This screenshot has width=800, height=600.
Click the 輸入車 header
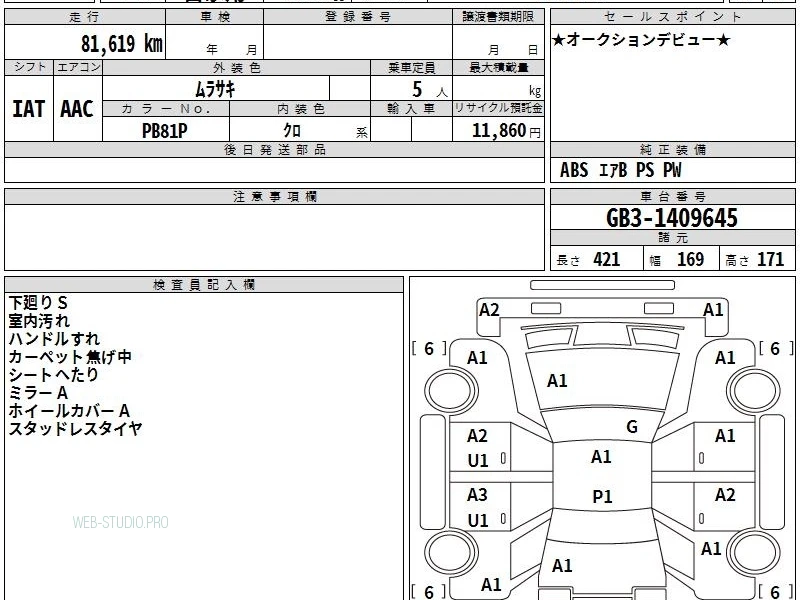point(411,109)
